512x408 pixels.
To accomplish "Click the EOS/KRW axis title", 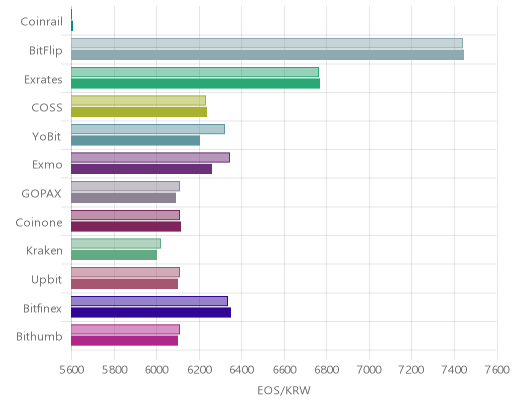I will click(x=284, y=390).
